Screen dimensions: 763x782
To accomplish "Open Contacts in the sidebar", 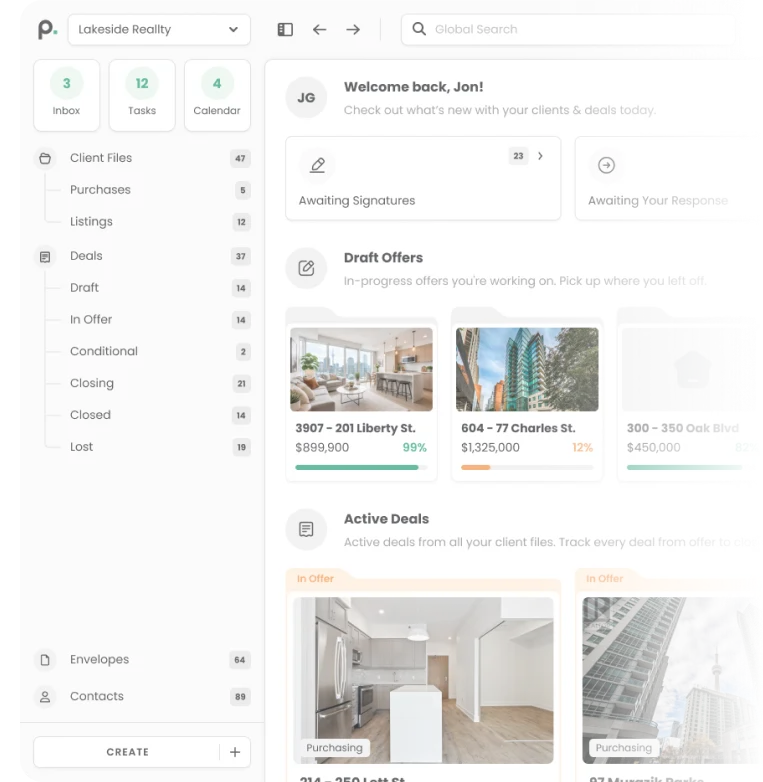I will click(x=97, y=696).
